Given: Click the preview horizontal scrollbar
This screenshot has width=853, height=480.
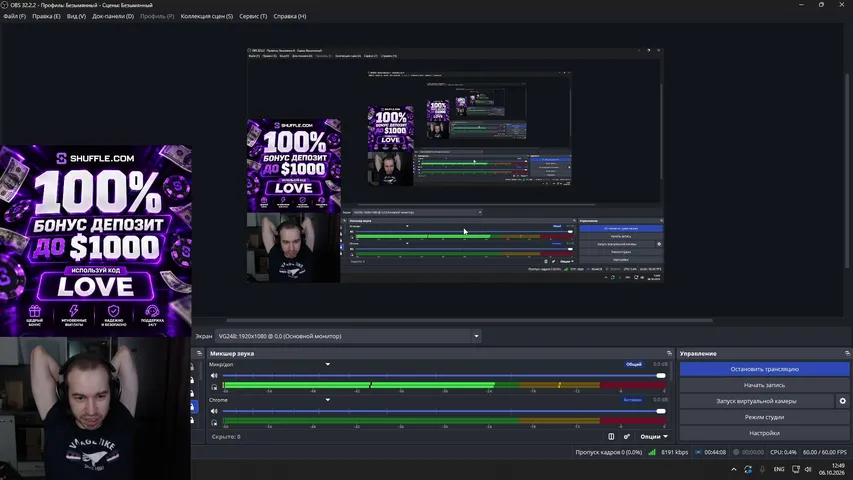Looking at the screenshot, I should (469, 320).
